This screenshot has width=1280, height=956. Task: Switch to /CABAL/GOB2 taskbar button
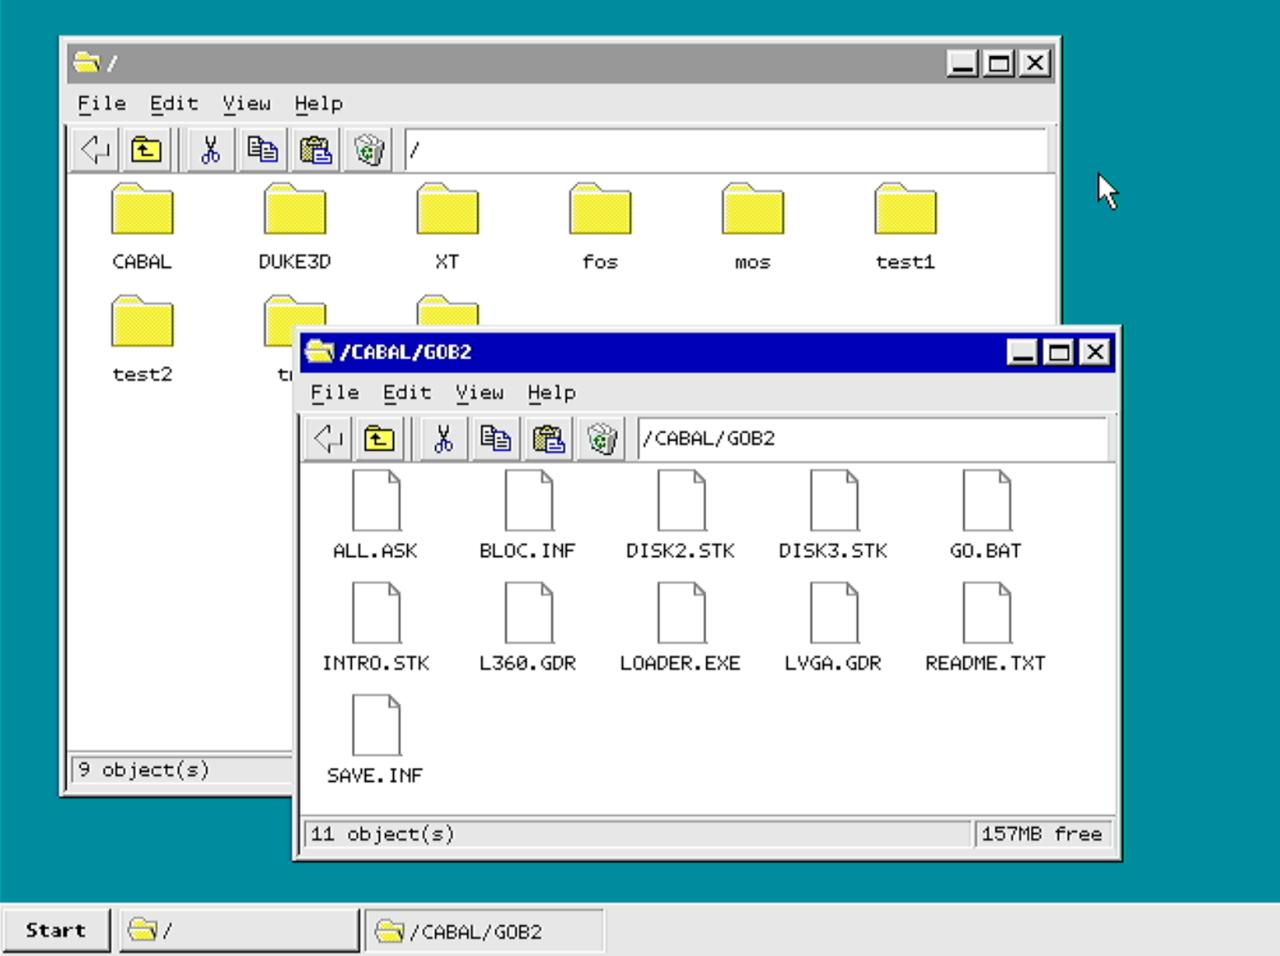point(484,931)
